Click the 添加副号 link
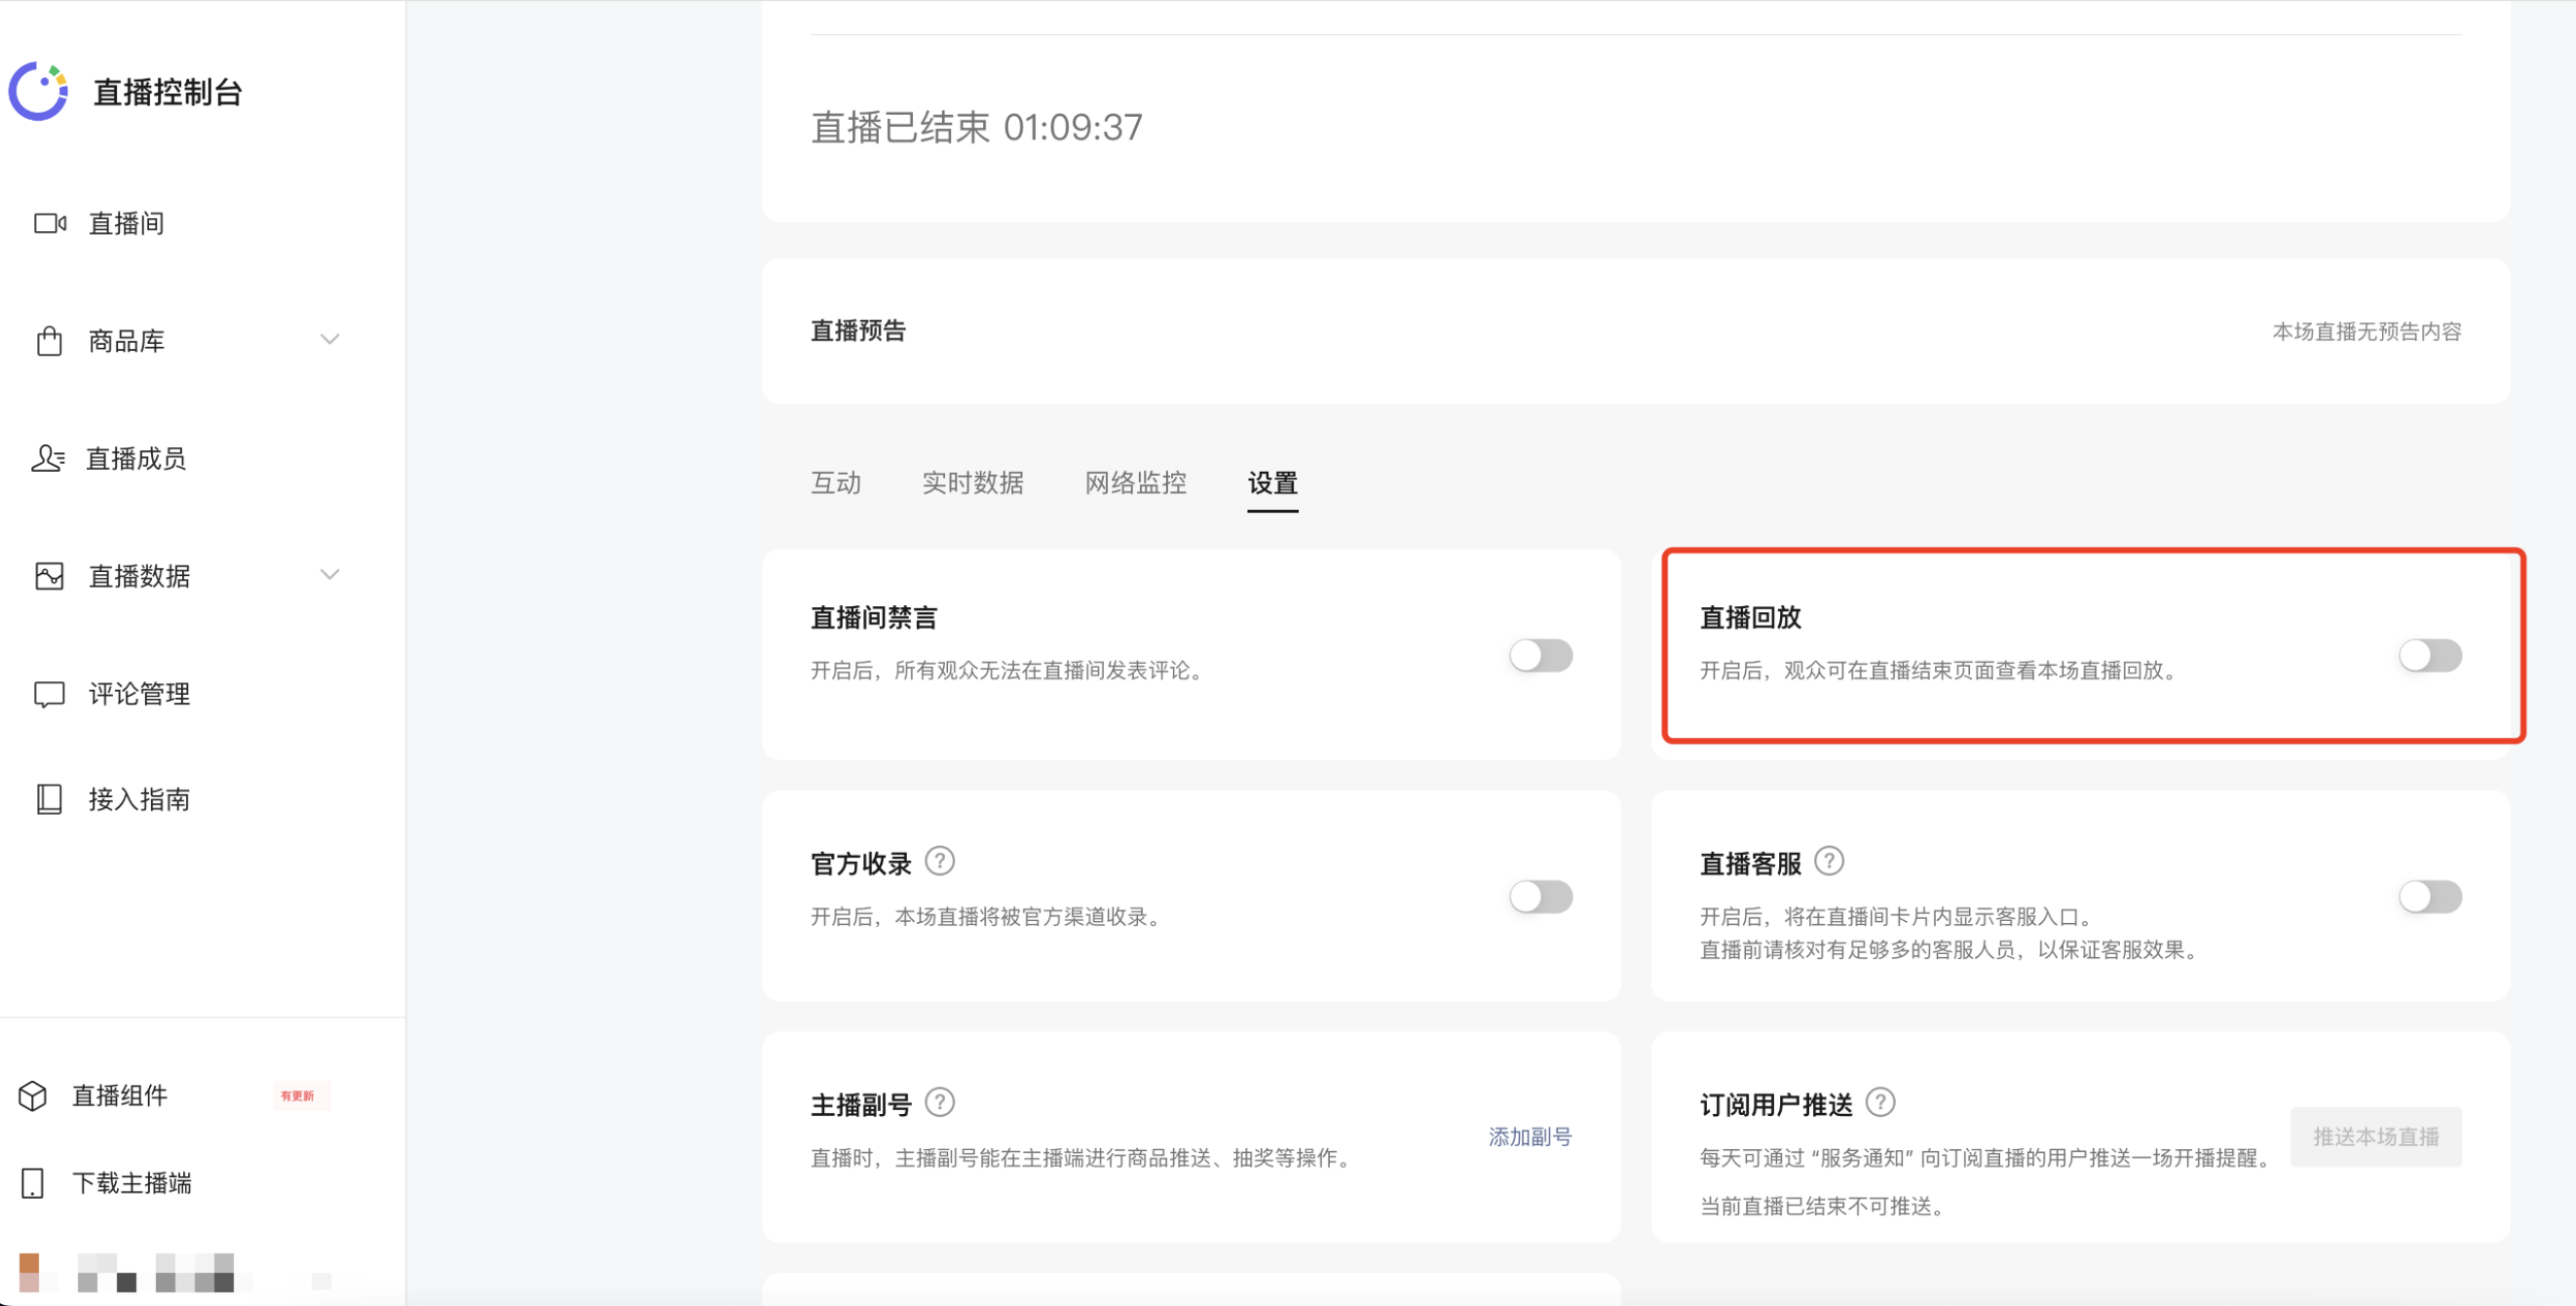2576x1306 pixels. [1529, 1137]
